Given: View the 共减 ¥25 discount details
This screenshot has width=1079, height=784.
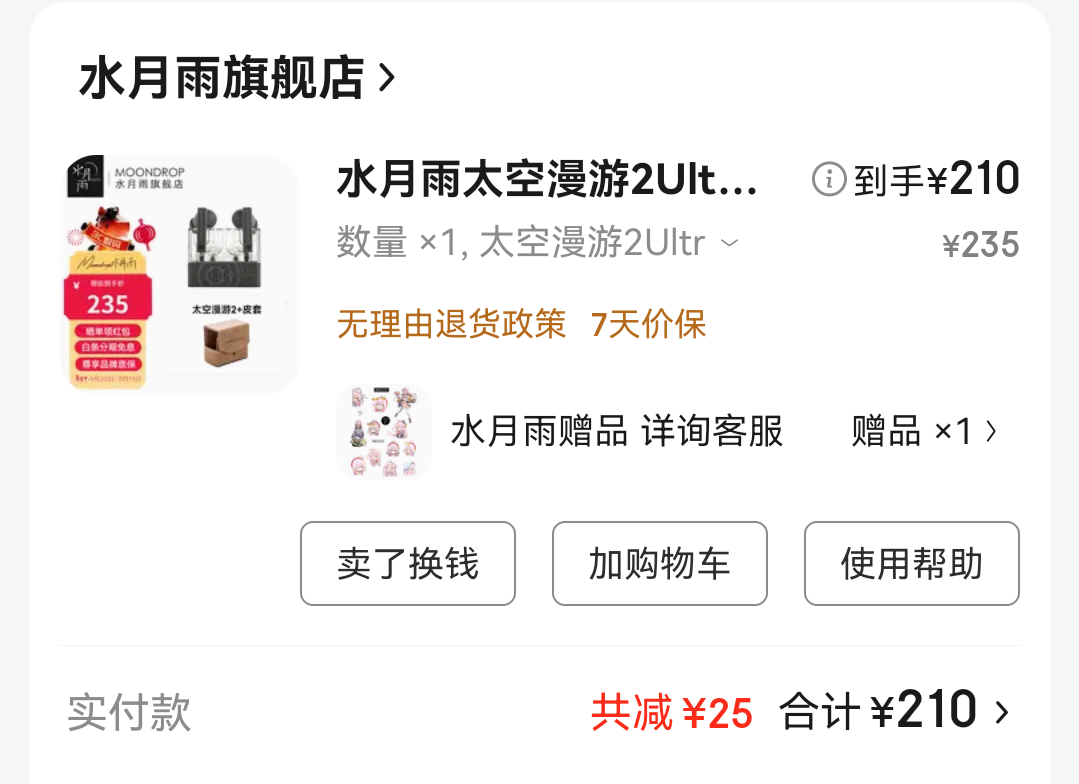Looking at the screenshot, I should [x=672, y=712].
